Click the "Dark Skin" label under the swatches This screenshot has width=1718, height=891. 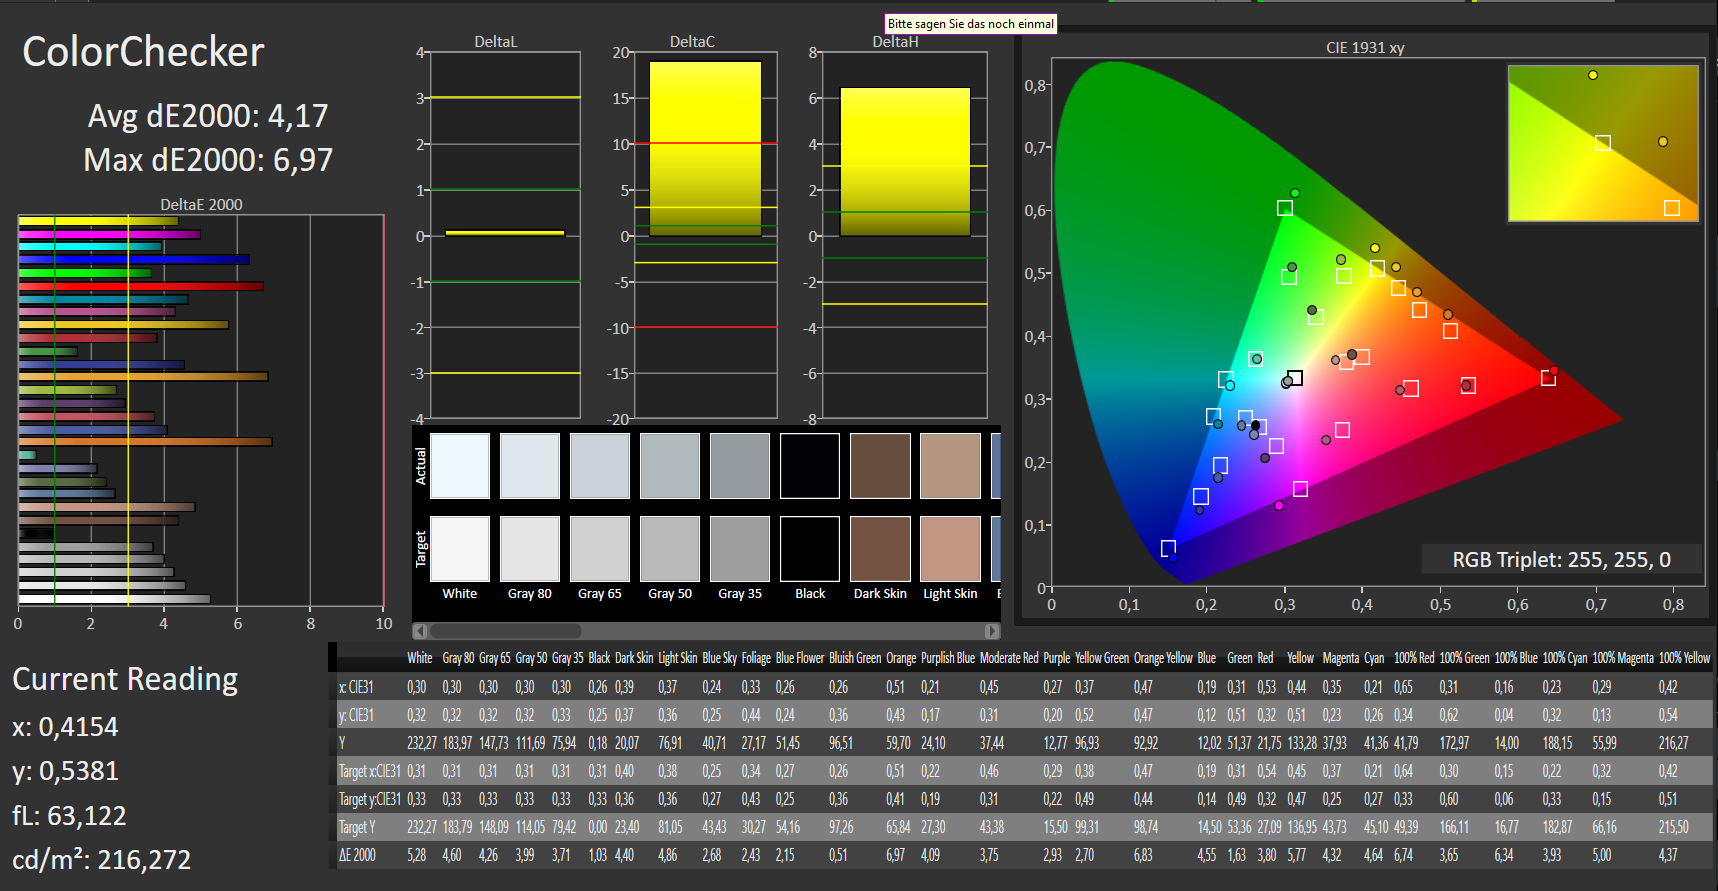880,594
